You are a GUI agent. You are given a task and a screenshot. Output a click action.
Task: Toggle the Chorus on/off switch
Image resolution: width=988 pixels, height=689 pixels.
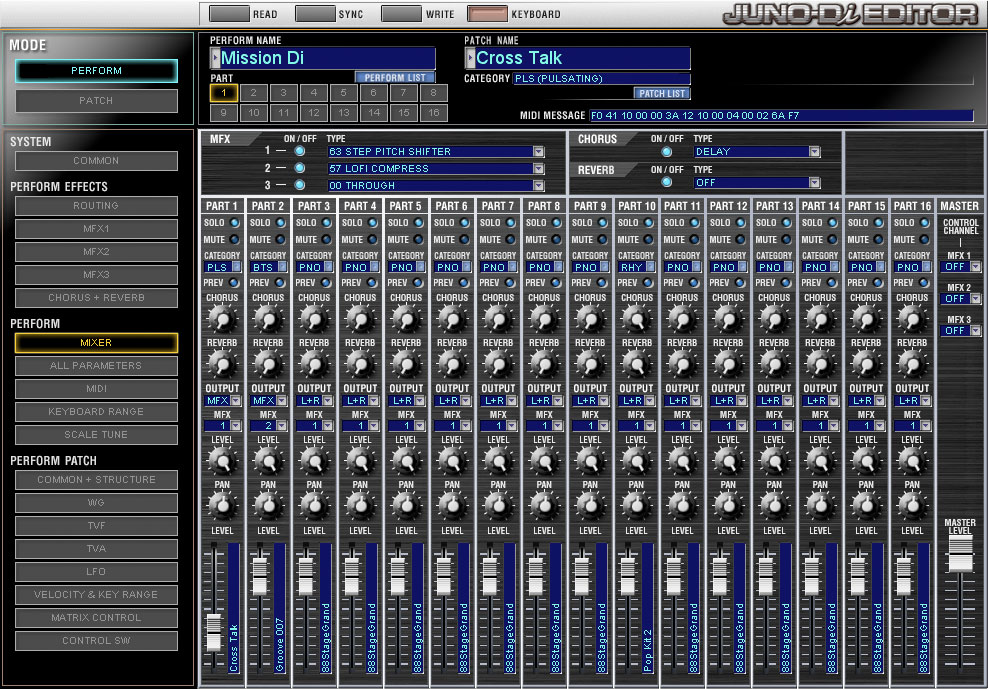(x=667, y=152)
